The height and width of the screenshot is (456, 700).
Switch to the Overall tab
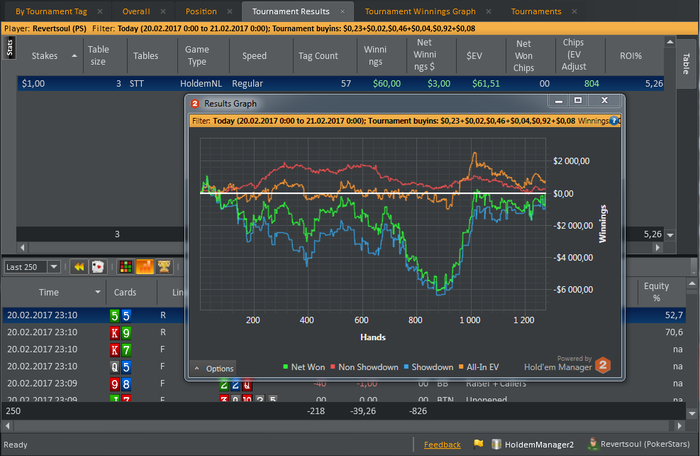[x=136, y=12]
